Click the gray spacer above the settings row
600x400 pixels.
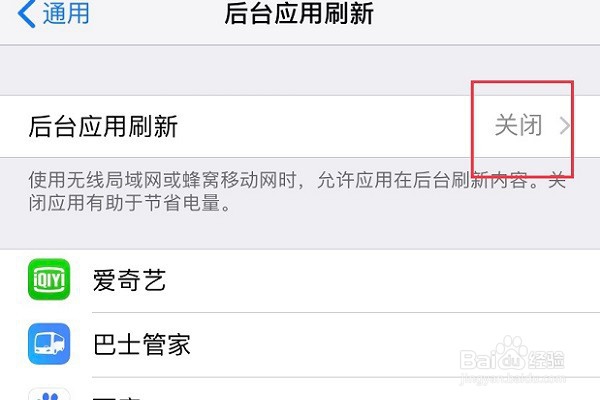click(x=300, y=70)
